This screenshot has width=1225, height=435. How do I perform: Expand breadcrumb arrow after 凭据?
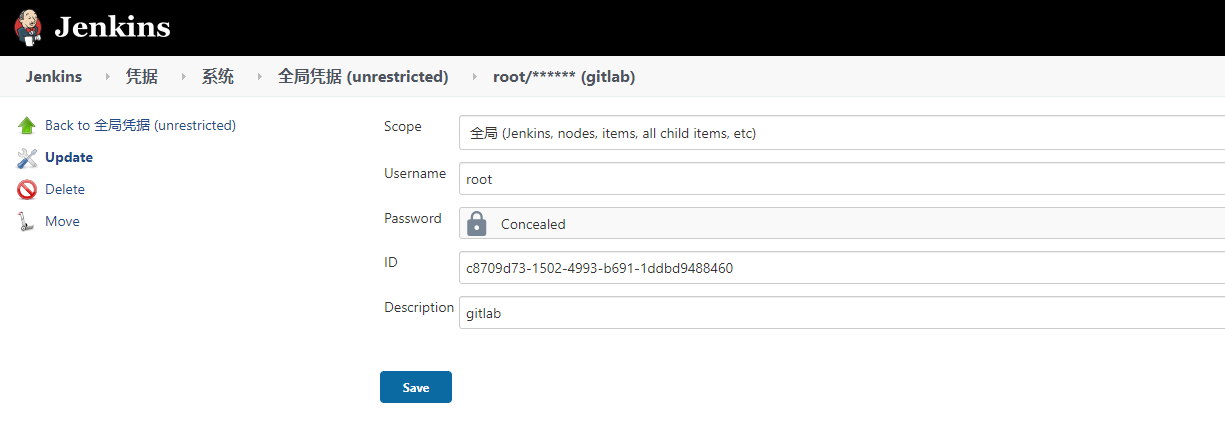point(183,77)
